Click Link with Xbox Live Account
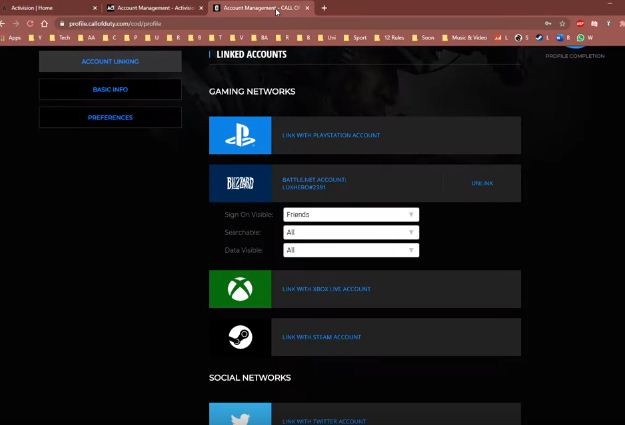The width and height of the screenshot is (625, 425). click(x=326, y=289)
